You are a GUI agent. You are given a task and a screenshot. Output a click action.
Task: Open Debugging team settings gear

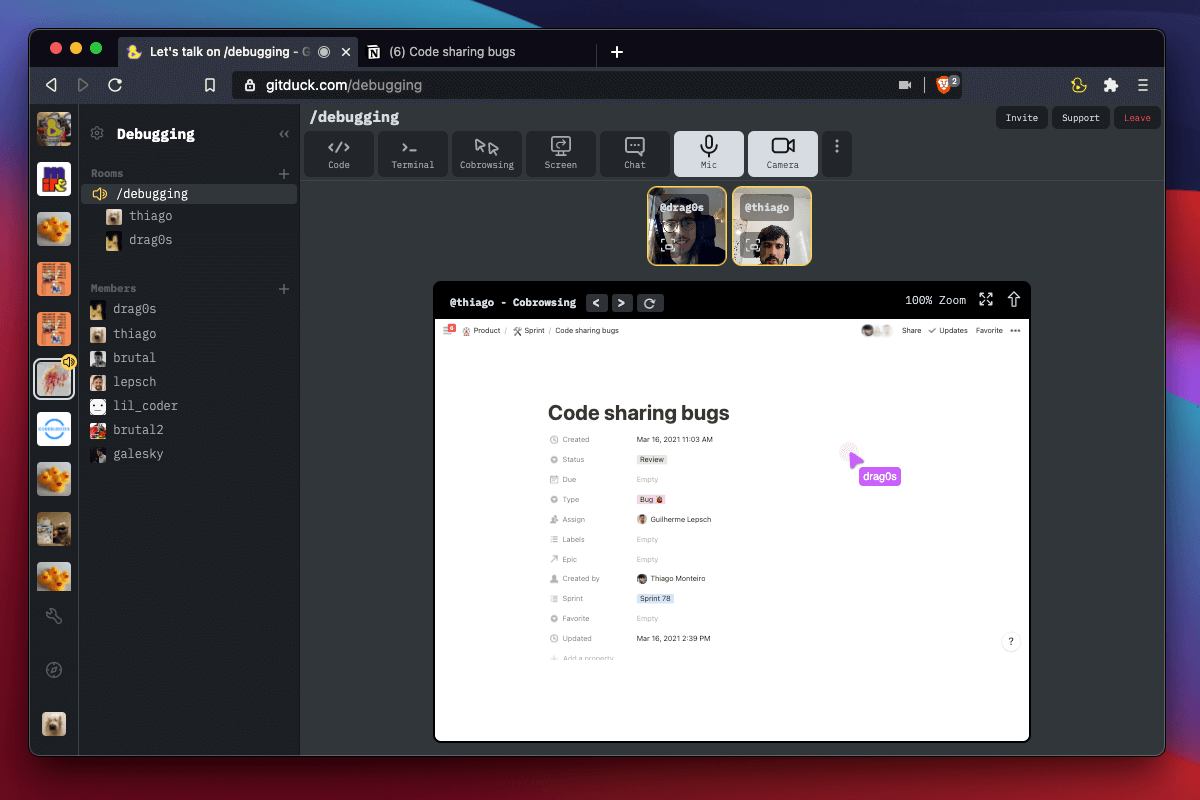click(x=97, y=134)
